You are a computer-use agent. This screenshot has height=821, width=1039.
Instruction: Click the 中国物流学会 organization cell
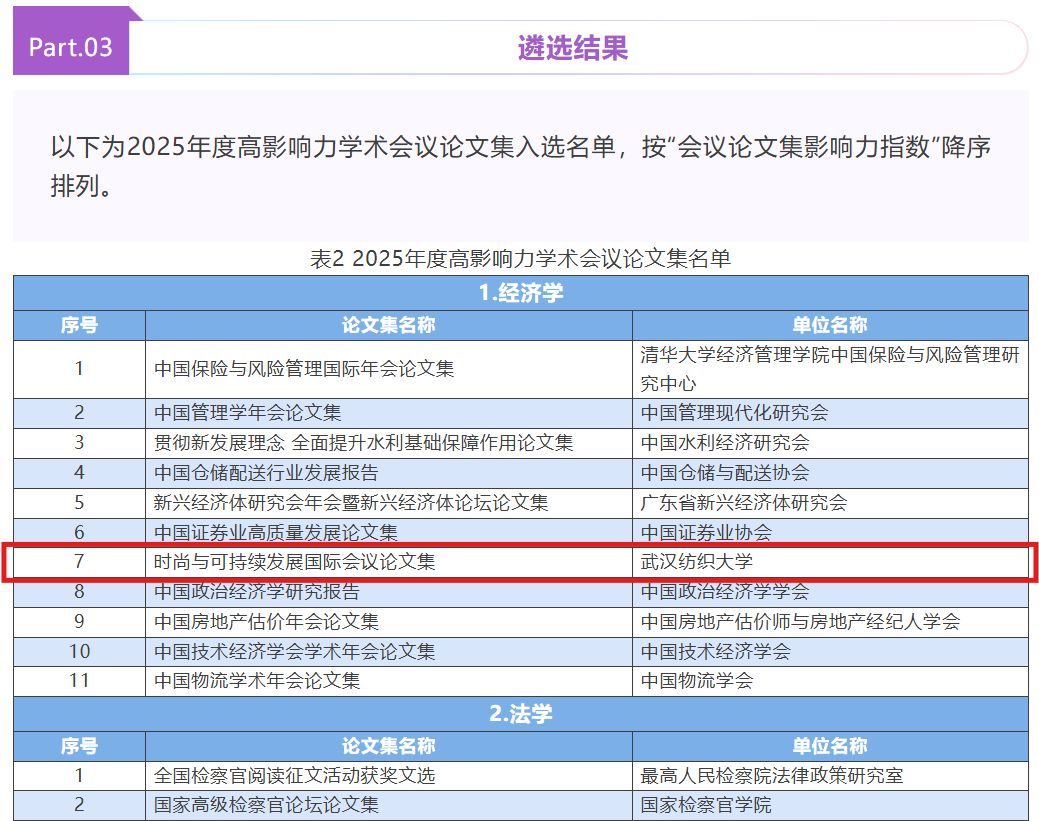[x=697, y=681]
